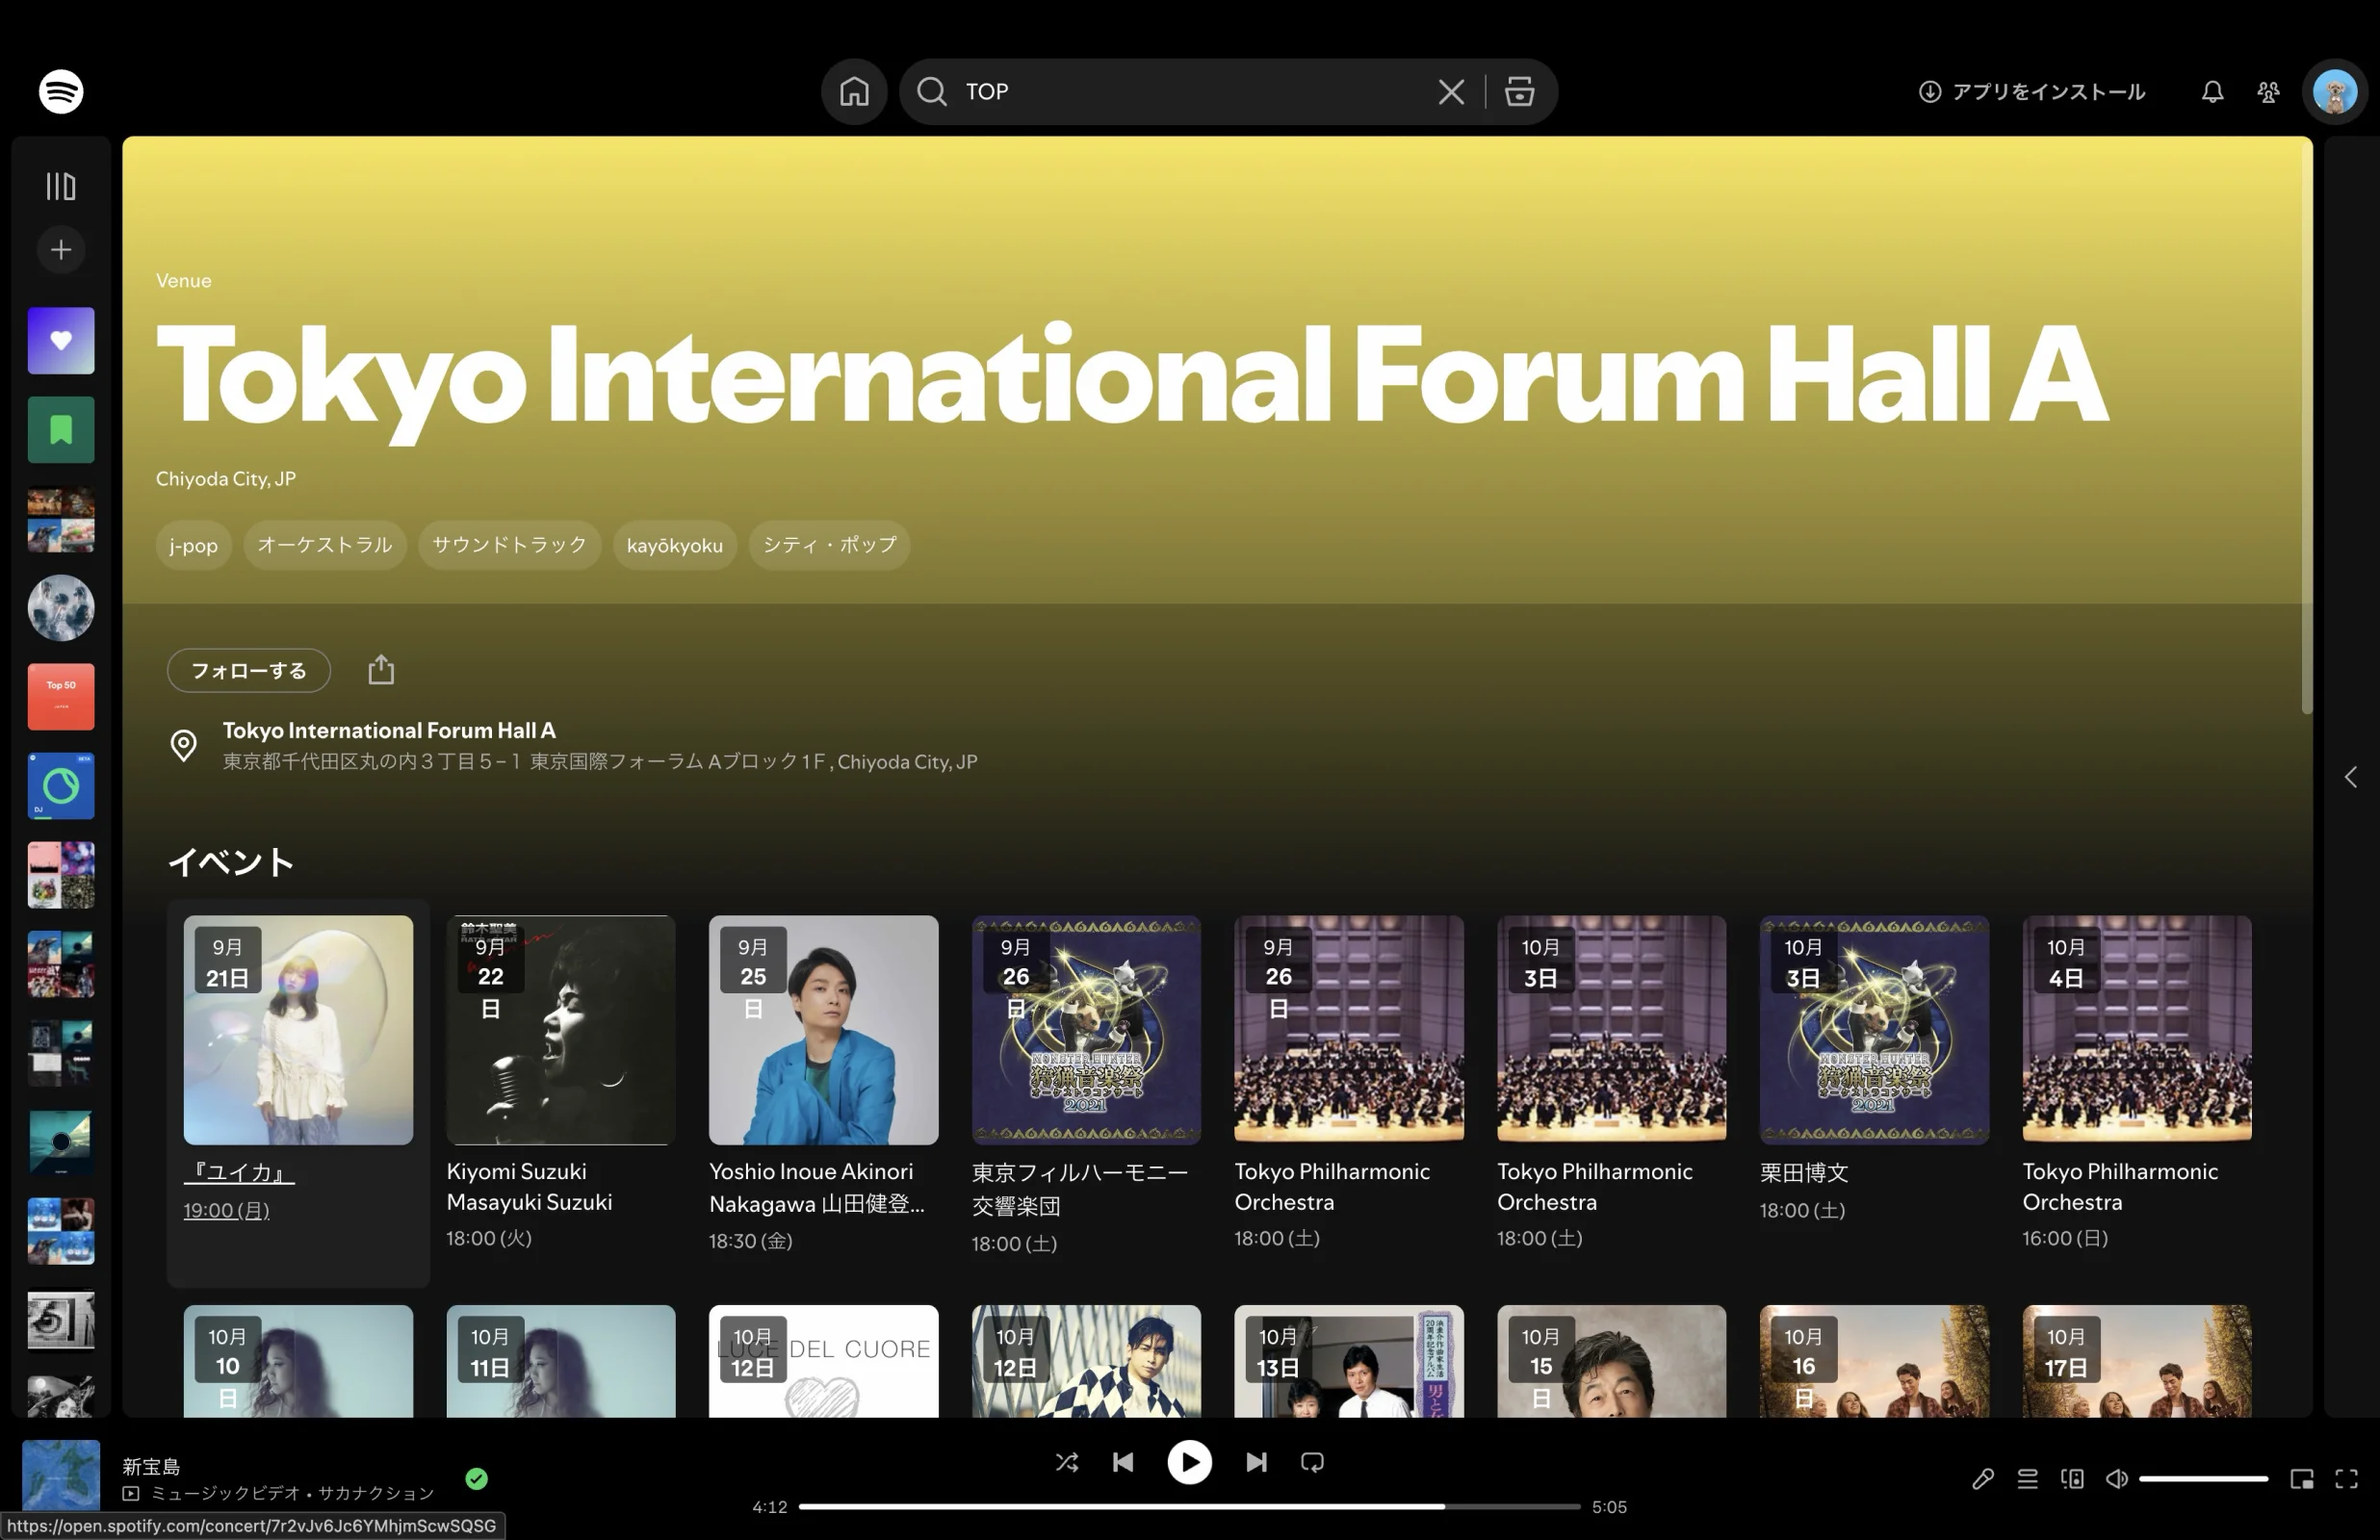Expand Your Library sidebar icon
The height and width of the screenshot is (1540, 2380).
click(61, 186)
